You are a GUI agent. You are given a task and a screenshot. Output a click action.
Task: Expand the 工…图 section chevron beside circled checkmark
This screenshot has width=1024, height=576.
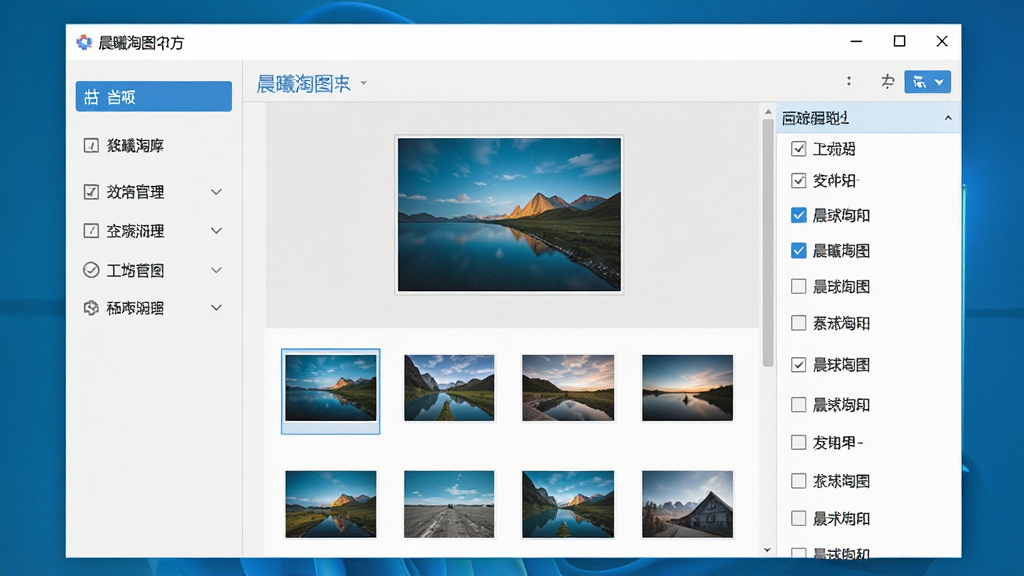click(x=216, y=270)
